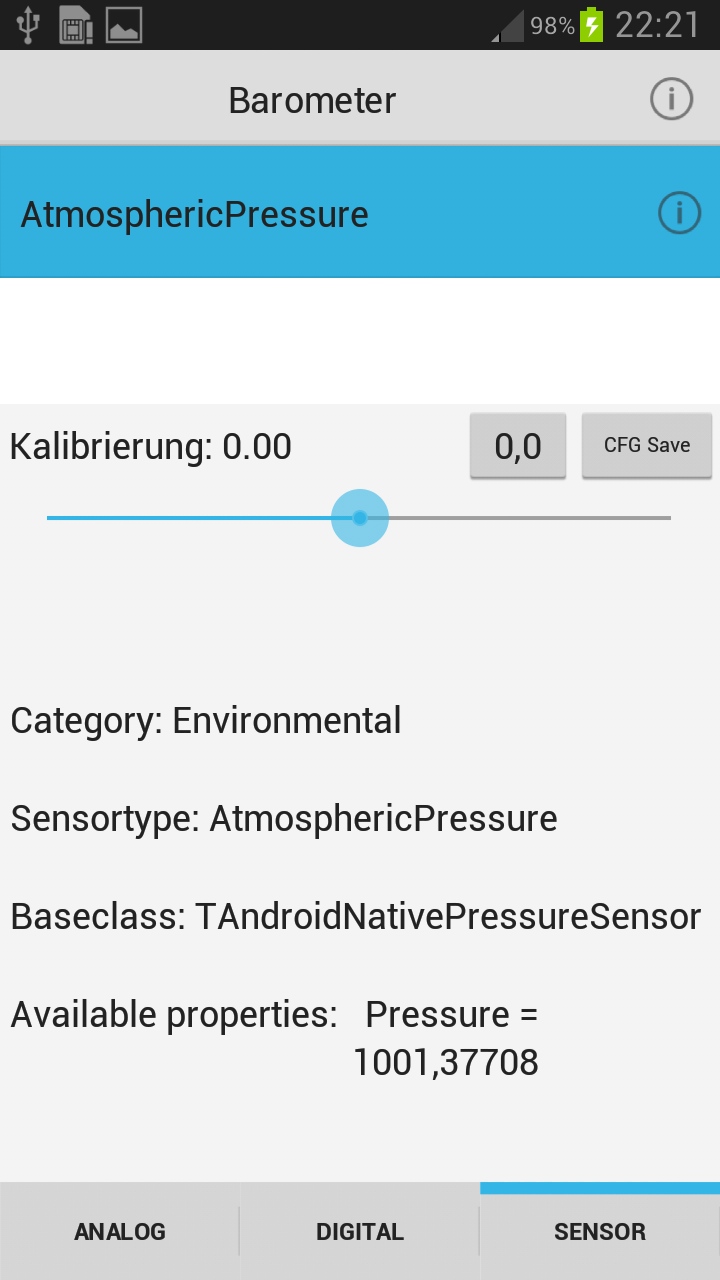Image resolution: width=720 pixels, height=1280 pixels.
Task: Select the SENSOR tab
Action: click(x=600, y=1232)
